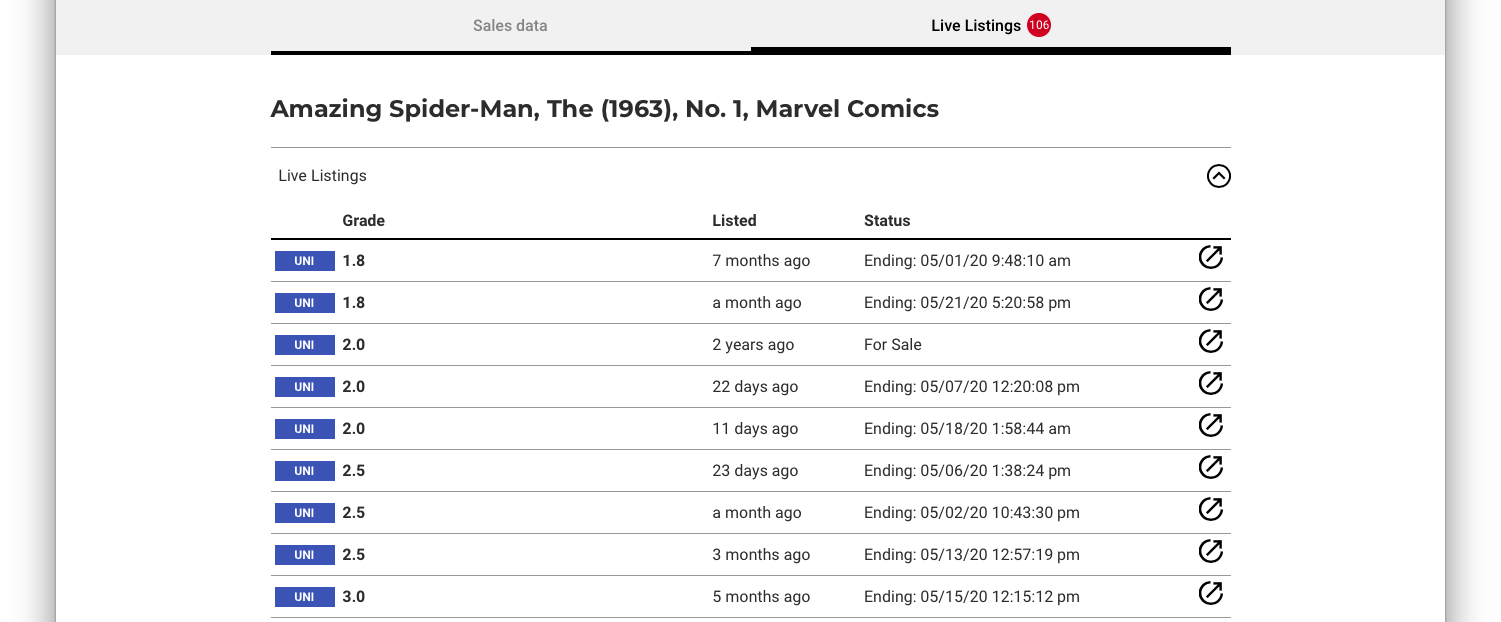Switch to the Sales data tab

point(510,26)
